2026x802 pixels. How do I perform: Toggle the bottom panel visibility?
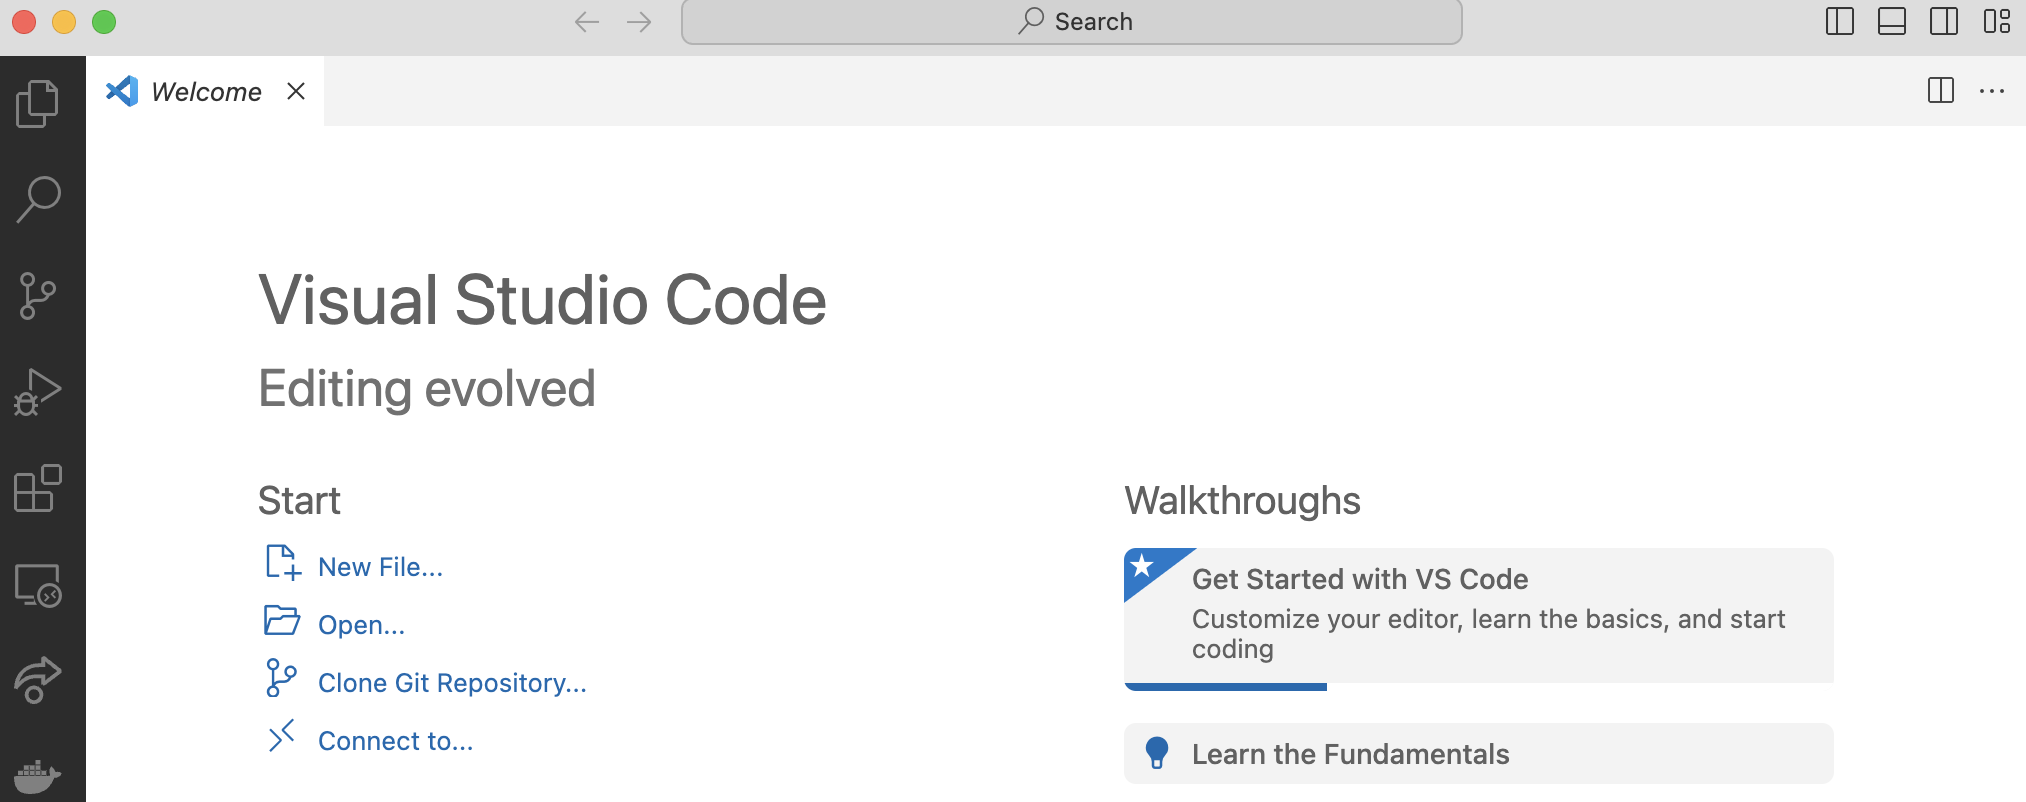coord(1891,21)
